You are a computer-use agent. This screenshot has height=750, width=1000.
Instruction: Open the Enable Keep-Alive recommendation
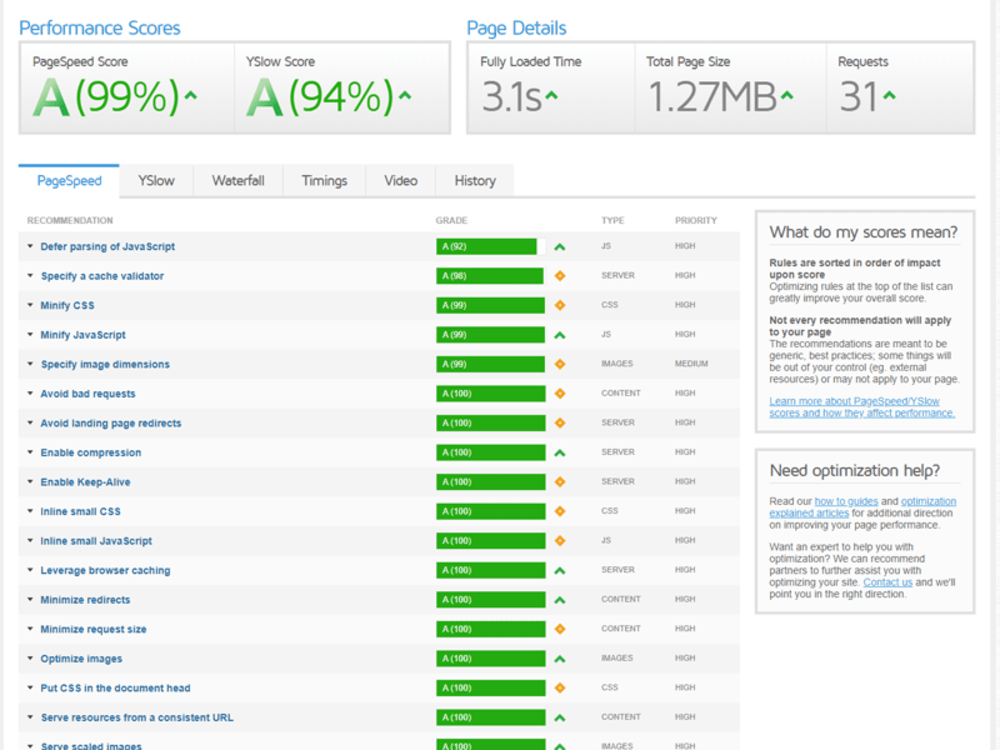point(85,482)
